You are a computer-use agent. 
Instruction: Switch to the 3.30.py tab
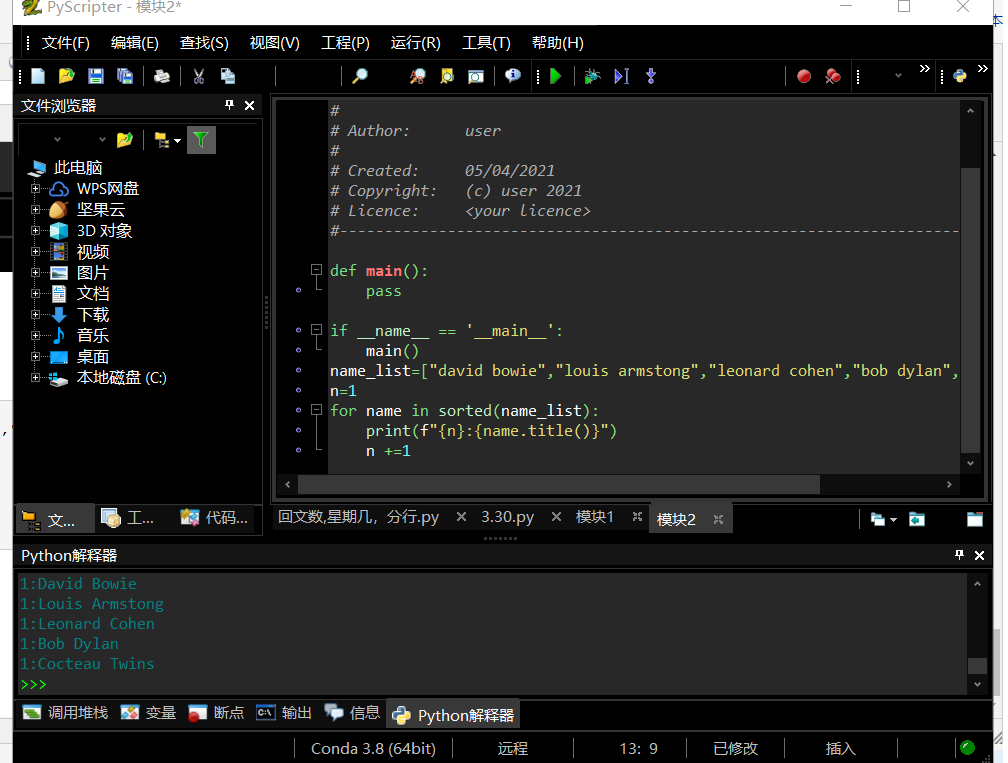(x=507, y=517)
